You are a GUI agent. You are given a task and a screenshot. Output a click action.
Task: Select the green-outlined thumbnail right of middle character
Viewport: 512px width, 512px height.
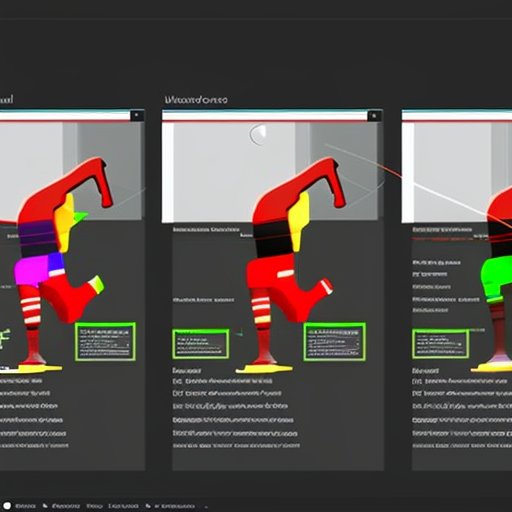[x=334, y=342]
